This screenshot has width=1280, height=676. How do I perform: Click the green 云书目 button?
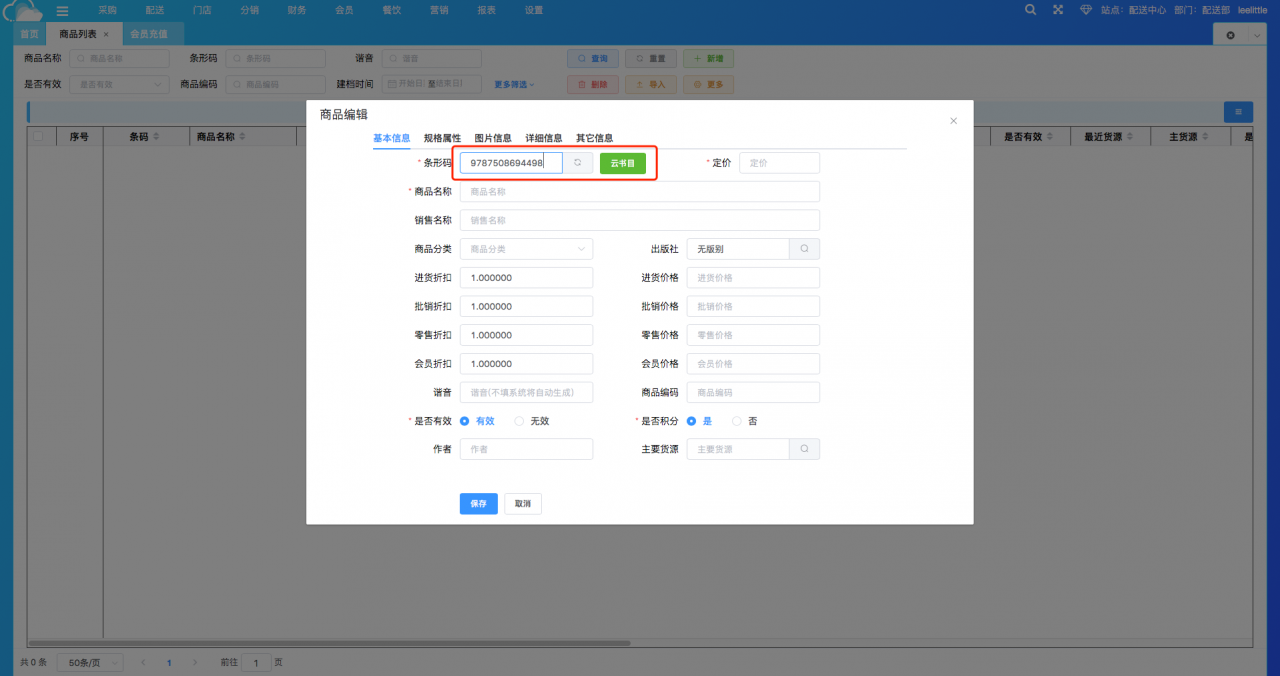(623, 163)
